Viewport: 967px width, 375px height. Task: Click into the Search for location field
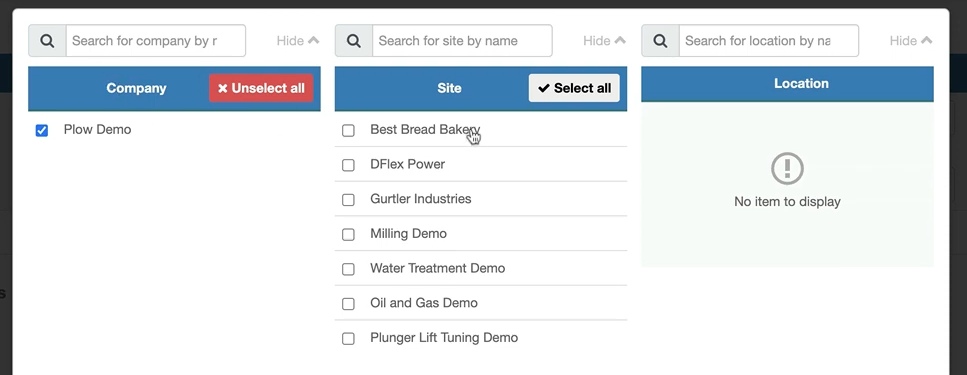point(769,41)
